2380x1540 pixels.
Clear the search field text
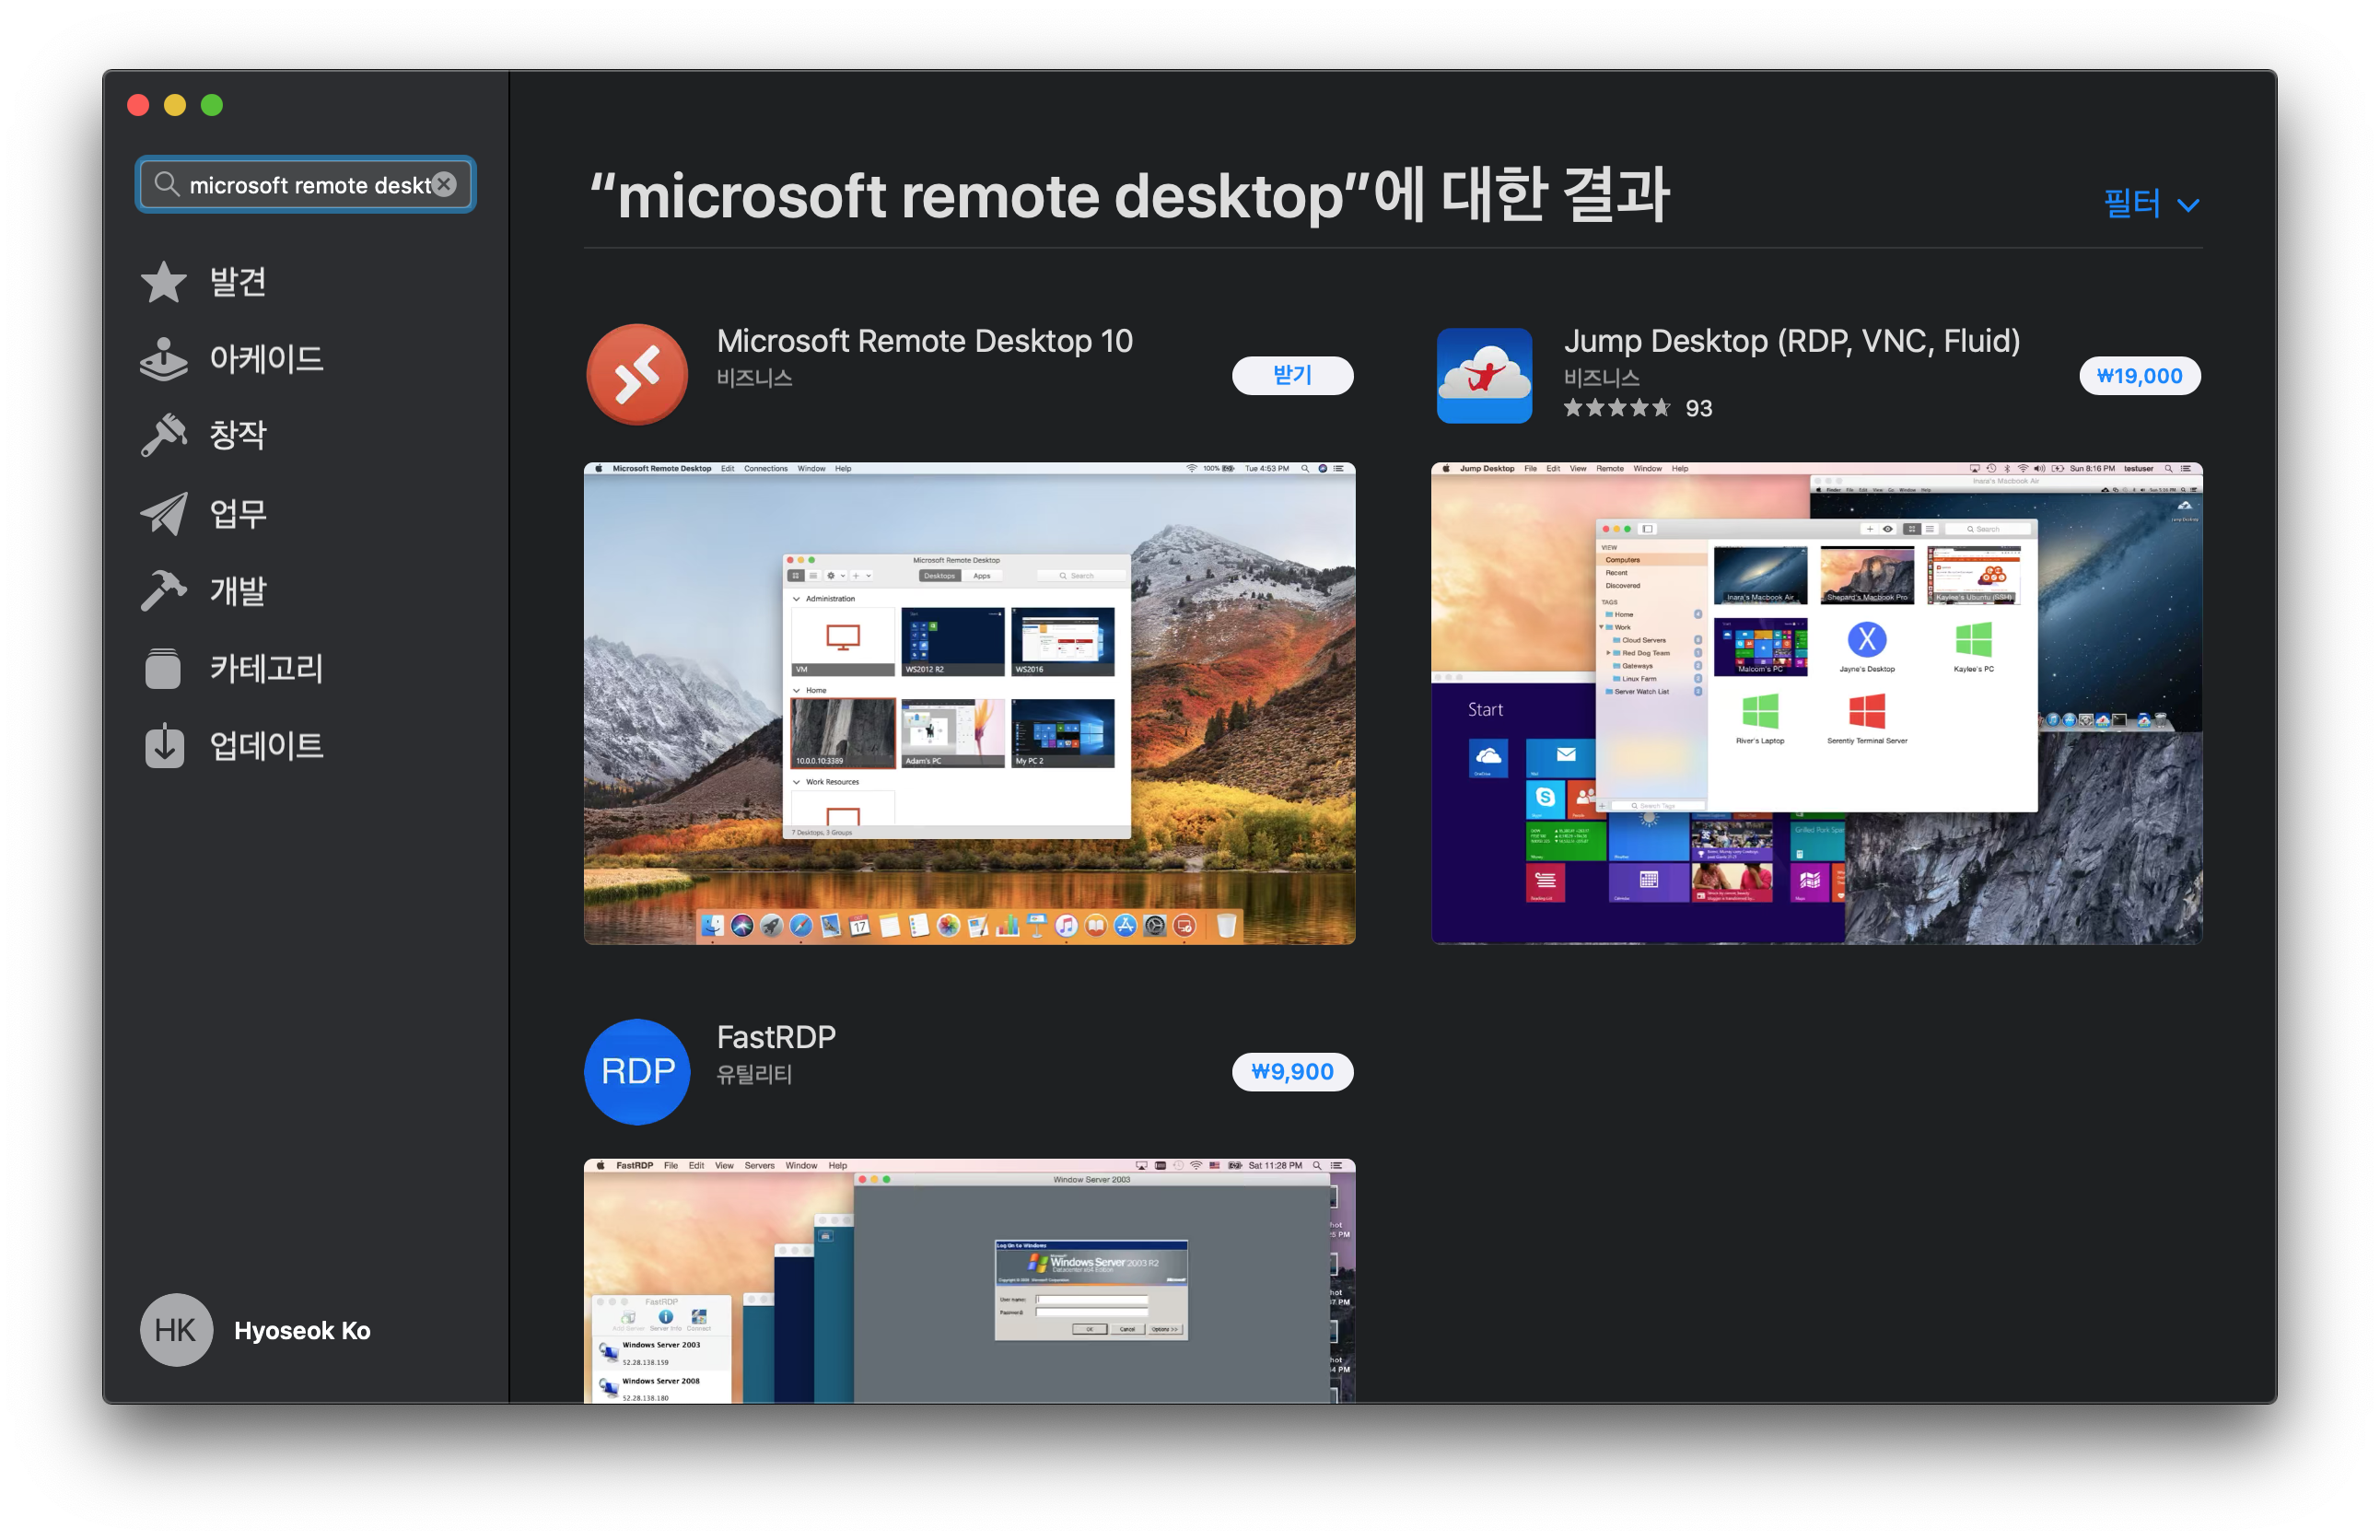click(445, 184)
